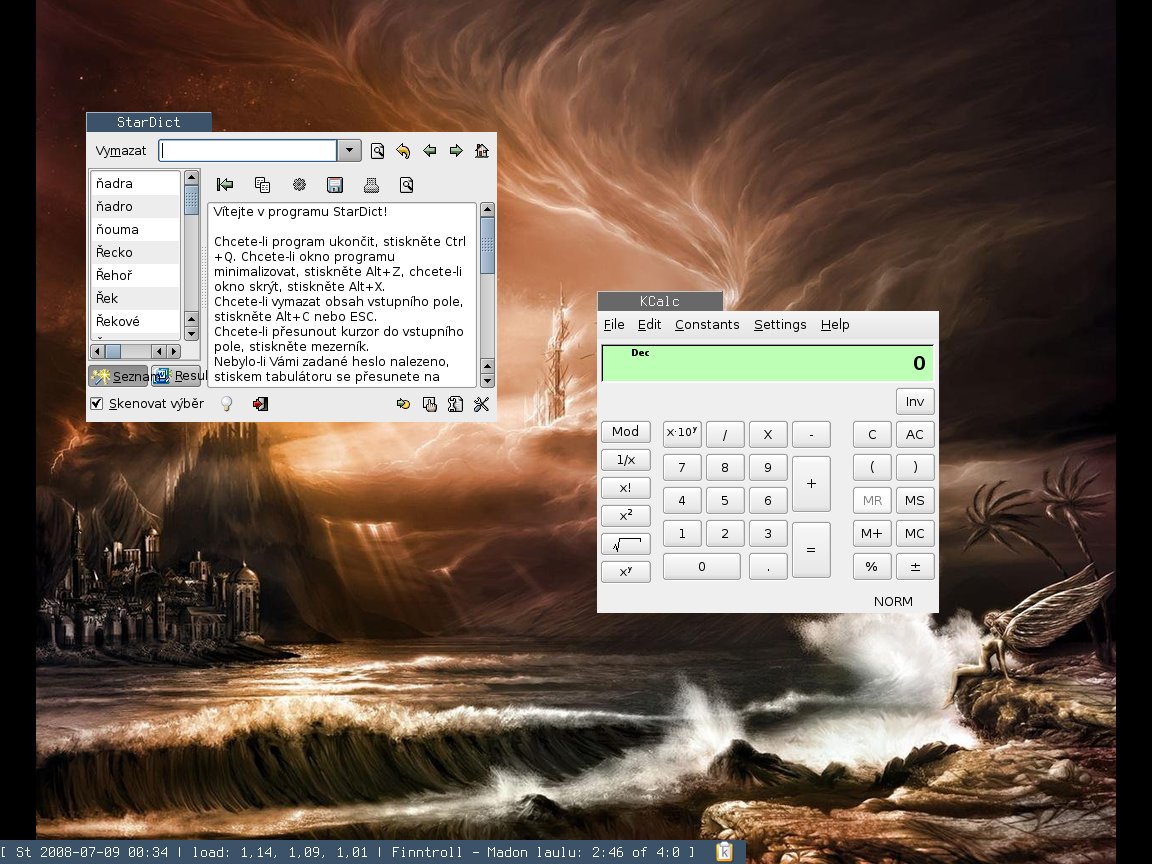
Task: Click the equals button in KCalc
Action: [x=811, y=550]
